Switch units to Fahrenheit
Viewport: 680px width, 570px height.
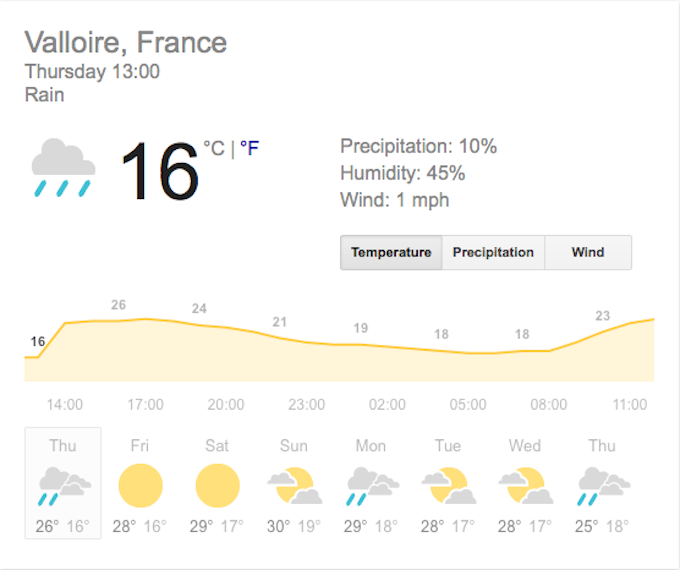(249, 149)
